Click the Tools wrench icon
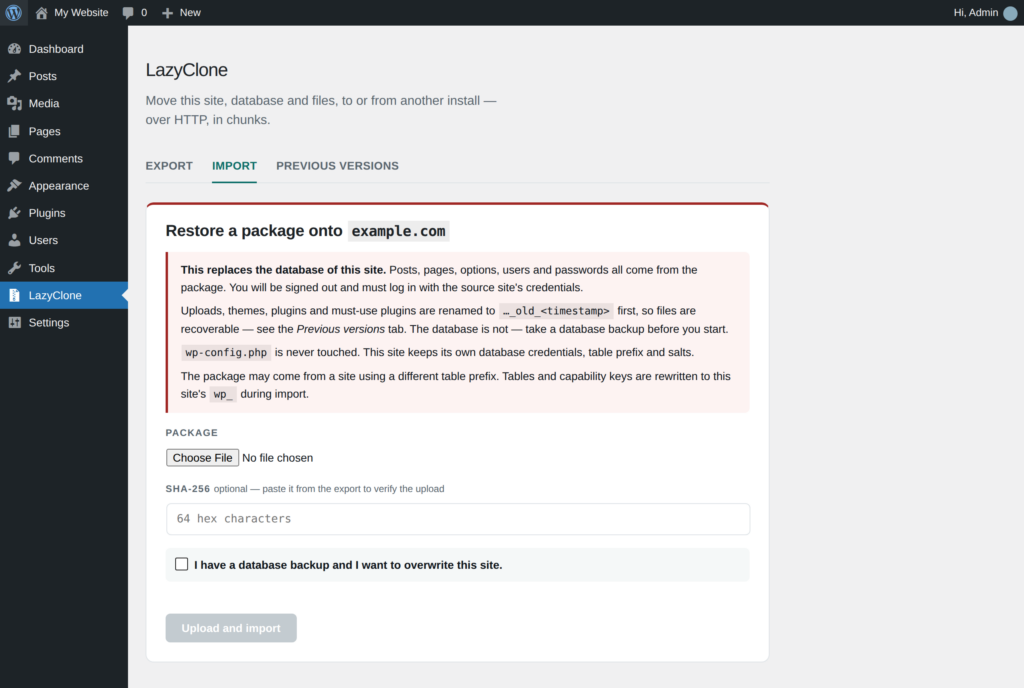 pos(14,268)
